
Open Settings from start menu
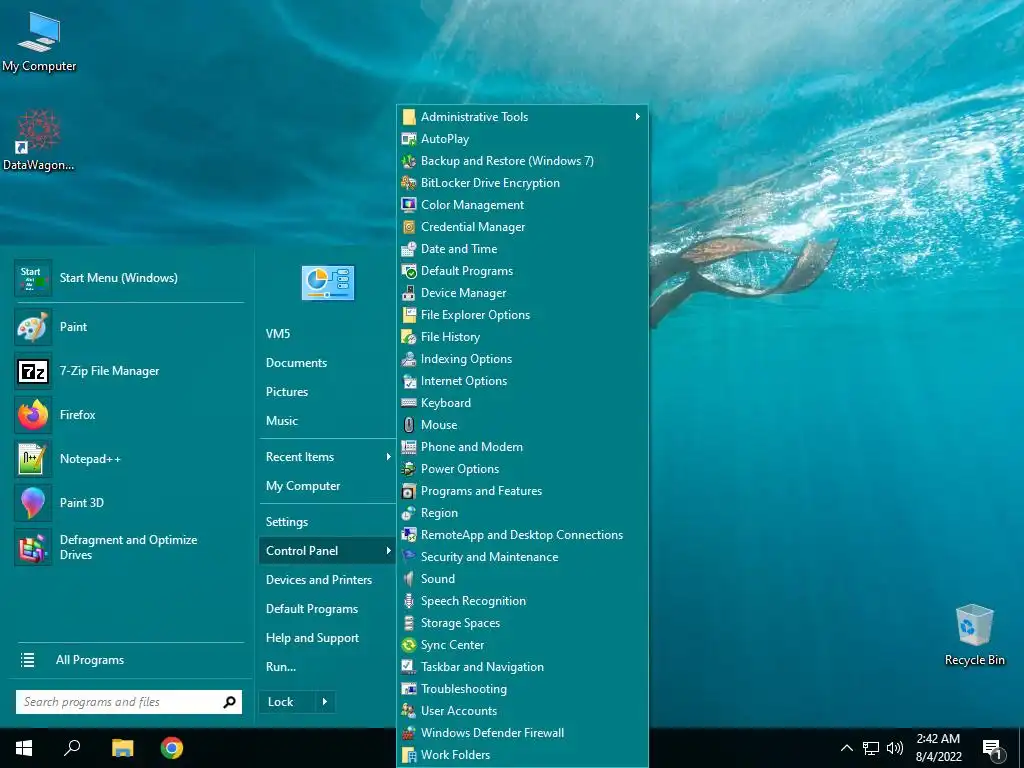pos(328,522)
